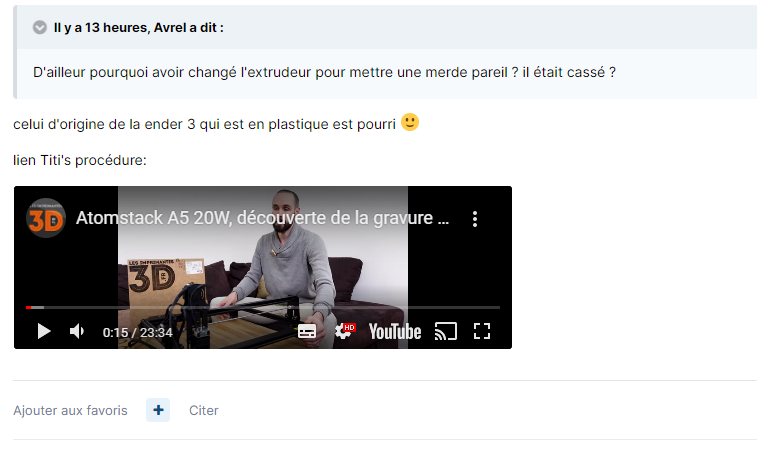Open the quoted post header by Avrel

139,28
